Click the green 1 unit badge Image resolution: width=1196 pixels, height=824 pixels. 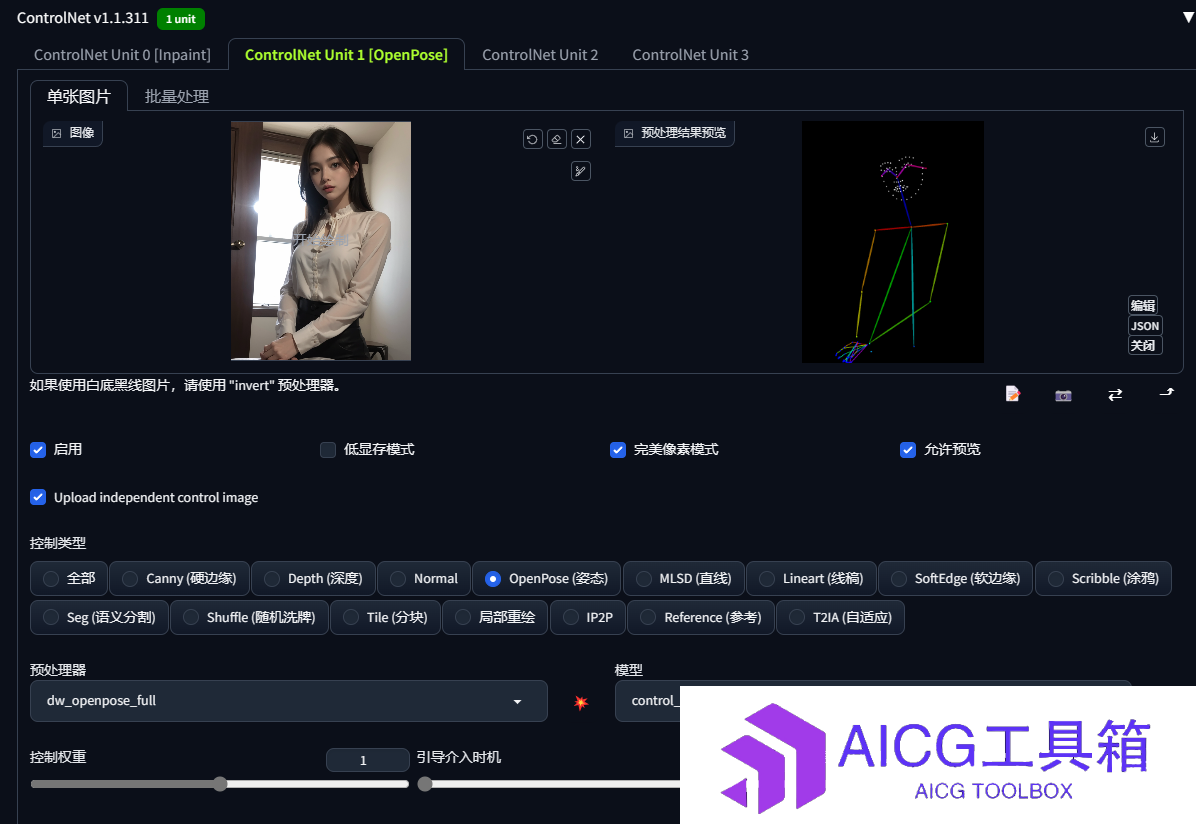click(x=181, y=19)
